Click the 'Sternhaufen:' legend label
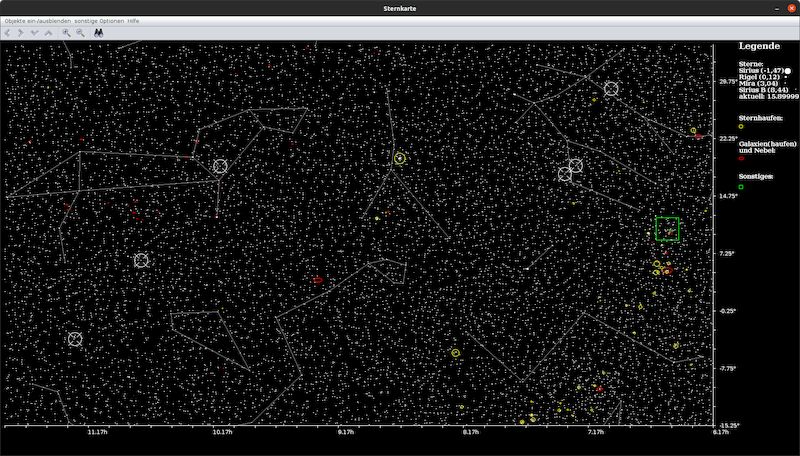 point(761,118)
